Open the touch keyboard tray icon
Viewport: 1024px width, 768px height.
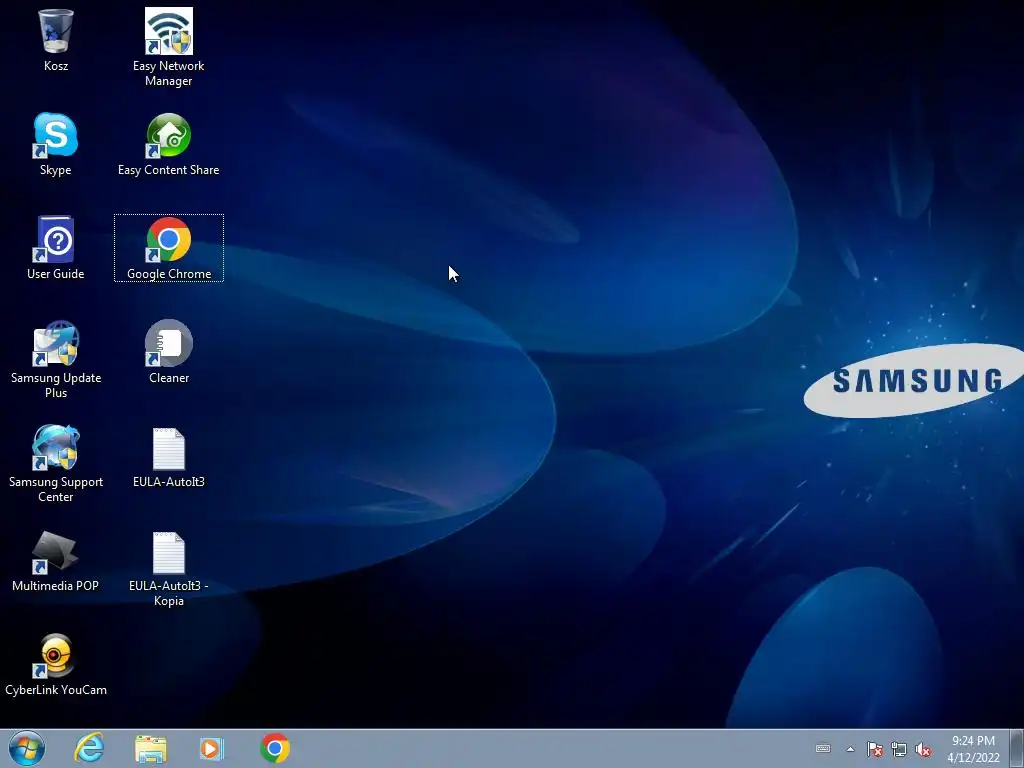[x=823, y=748]
